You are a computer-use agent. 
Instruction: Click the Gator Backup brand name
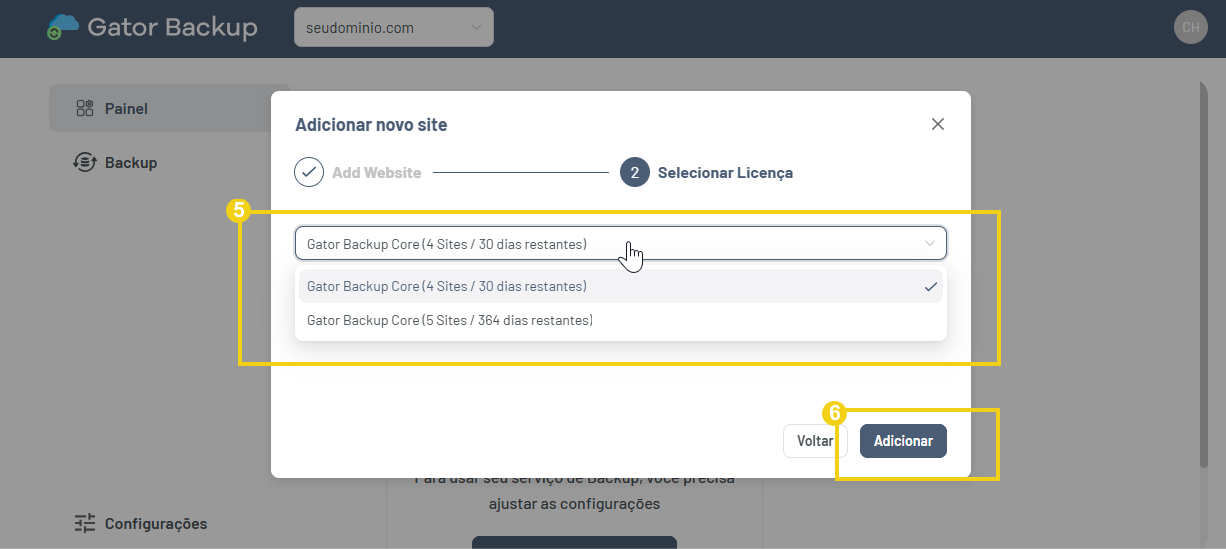(x=172, y=27)
